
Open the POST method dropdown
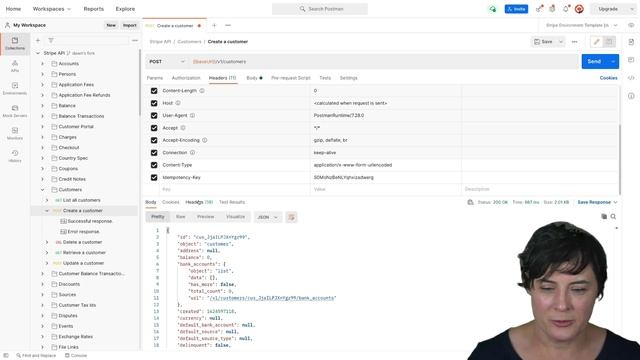pos(167,62)
